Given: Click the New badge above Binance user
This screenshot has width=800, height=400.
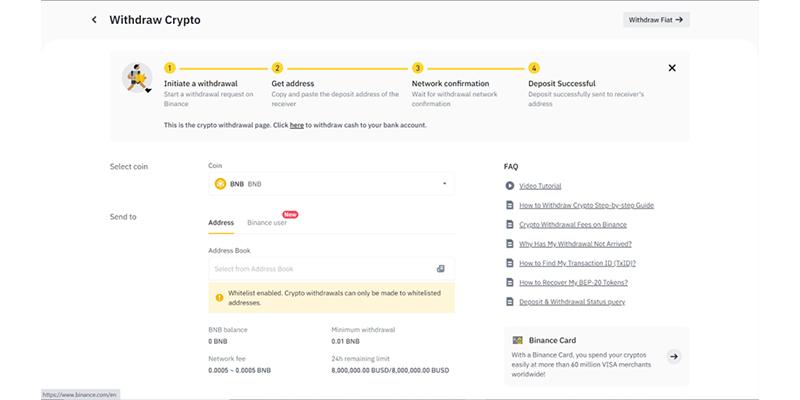Looking at the screenshot, I should [x=290, y=215].
